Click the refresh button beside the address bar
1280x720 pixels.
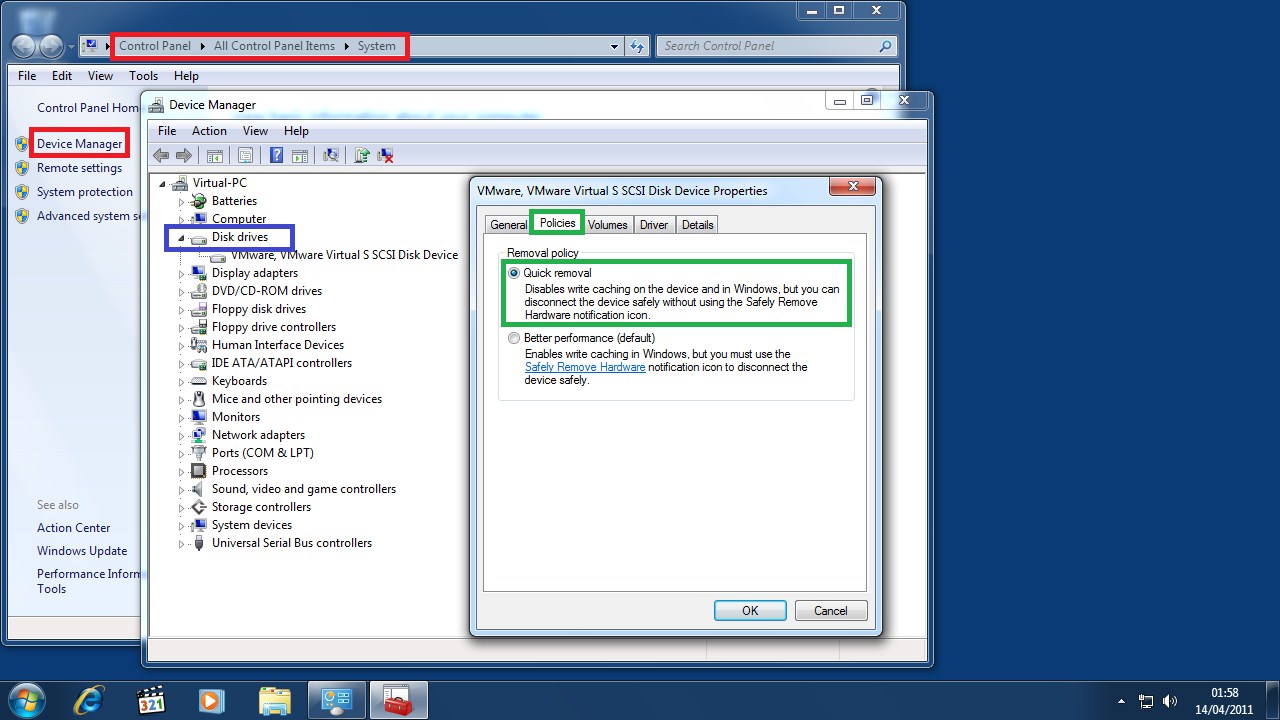pos(637,46)
